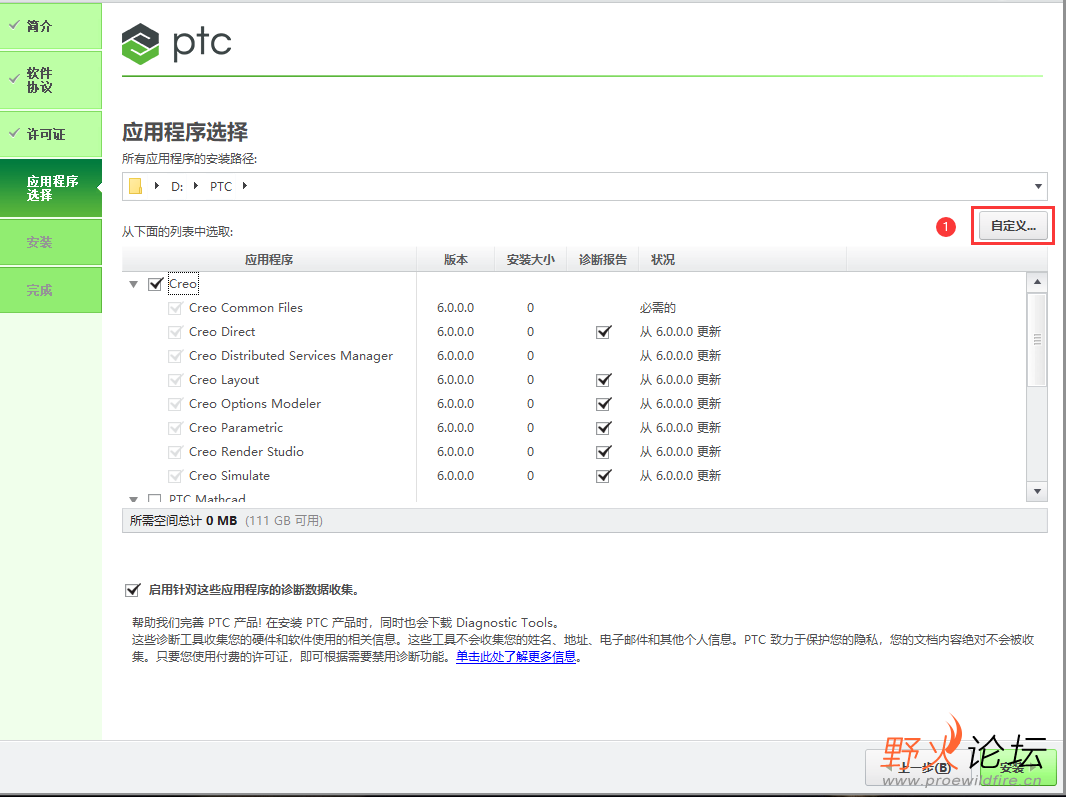Image resolution: width=1066 pixels, height=797 pixels.
Task: Open the install path dropdown arrow
Action: (1038, 186)
